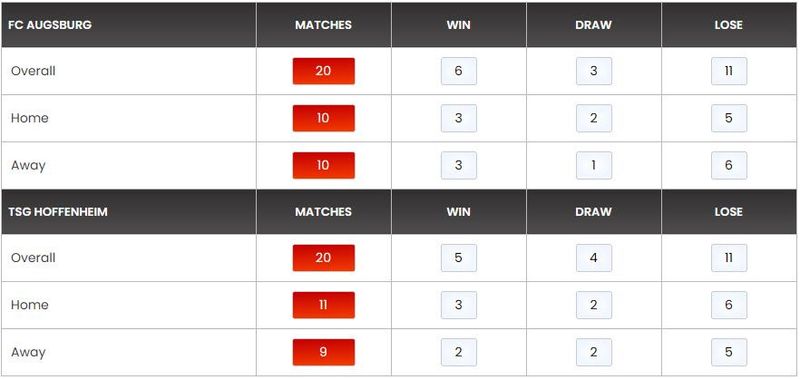Click TSG Hoffenheim overall matches badge 20

tap(323, 258)
